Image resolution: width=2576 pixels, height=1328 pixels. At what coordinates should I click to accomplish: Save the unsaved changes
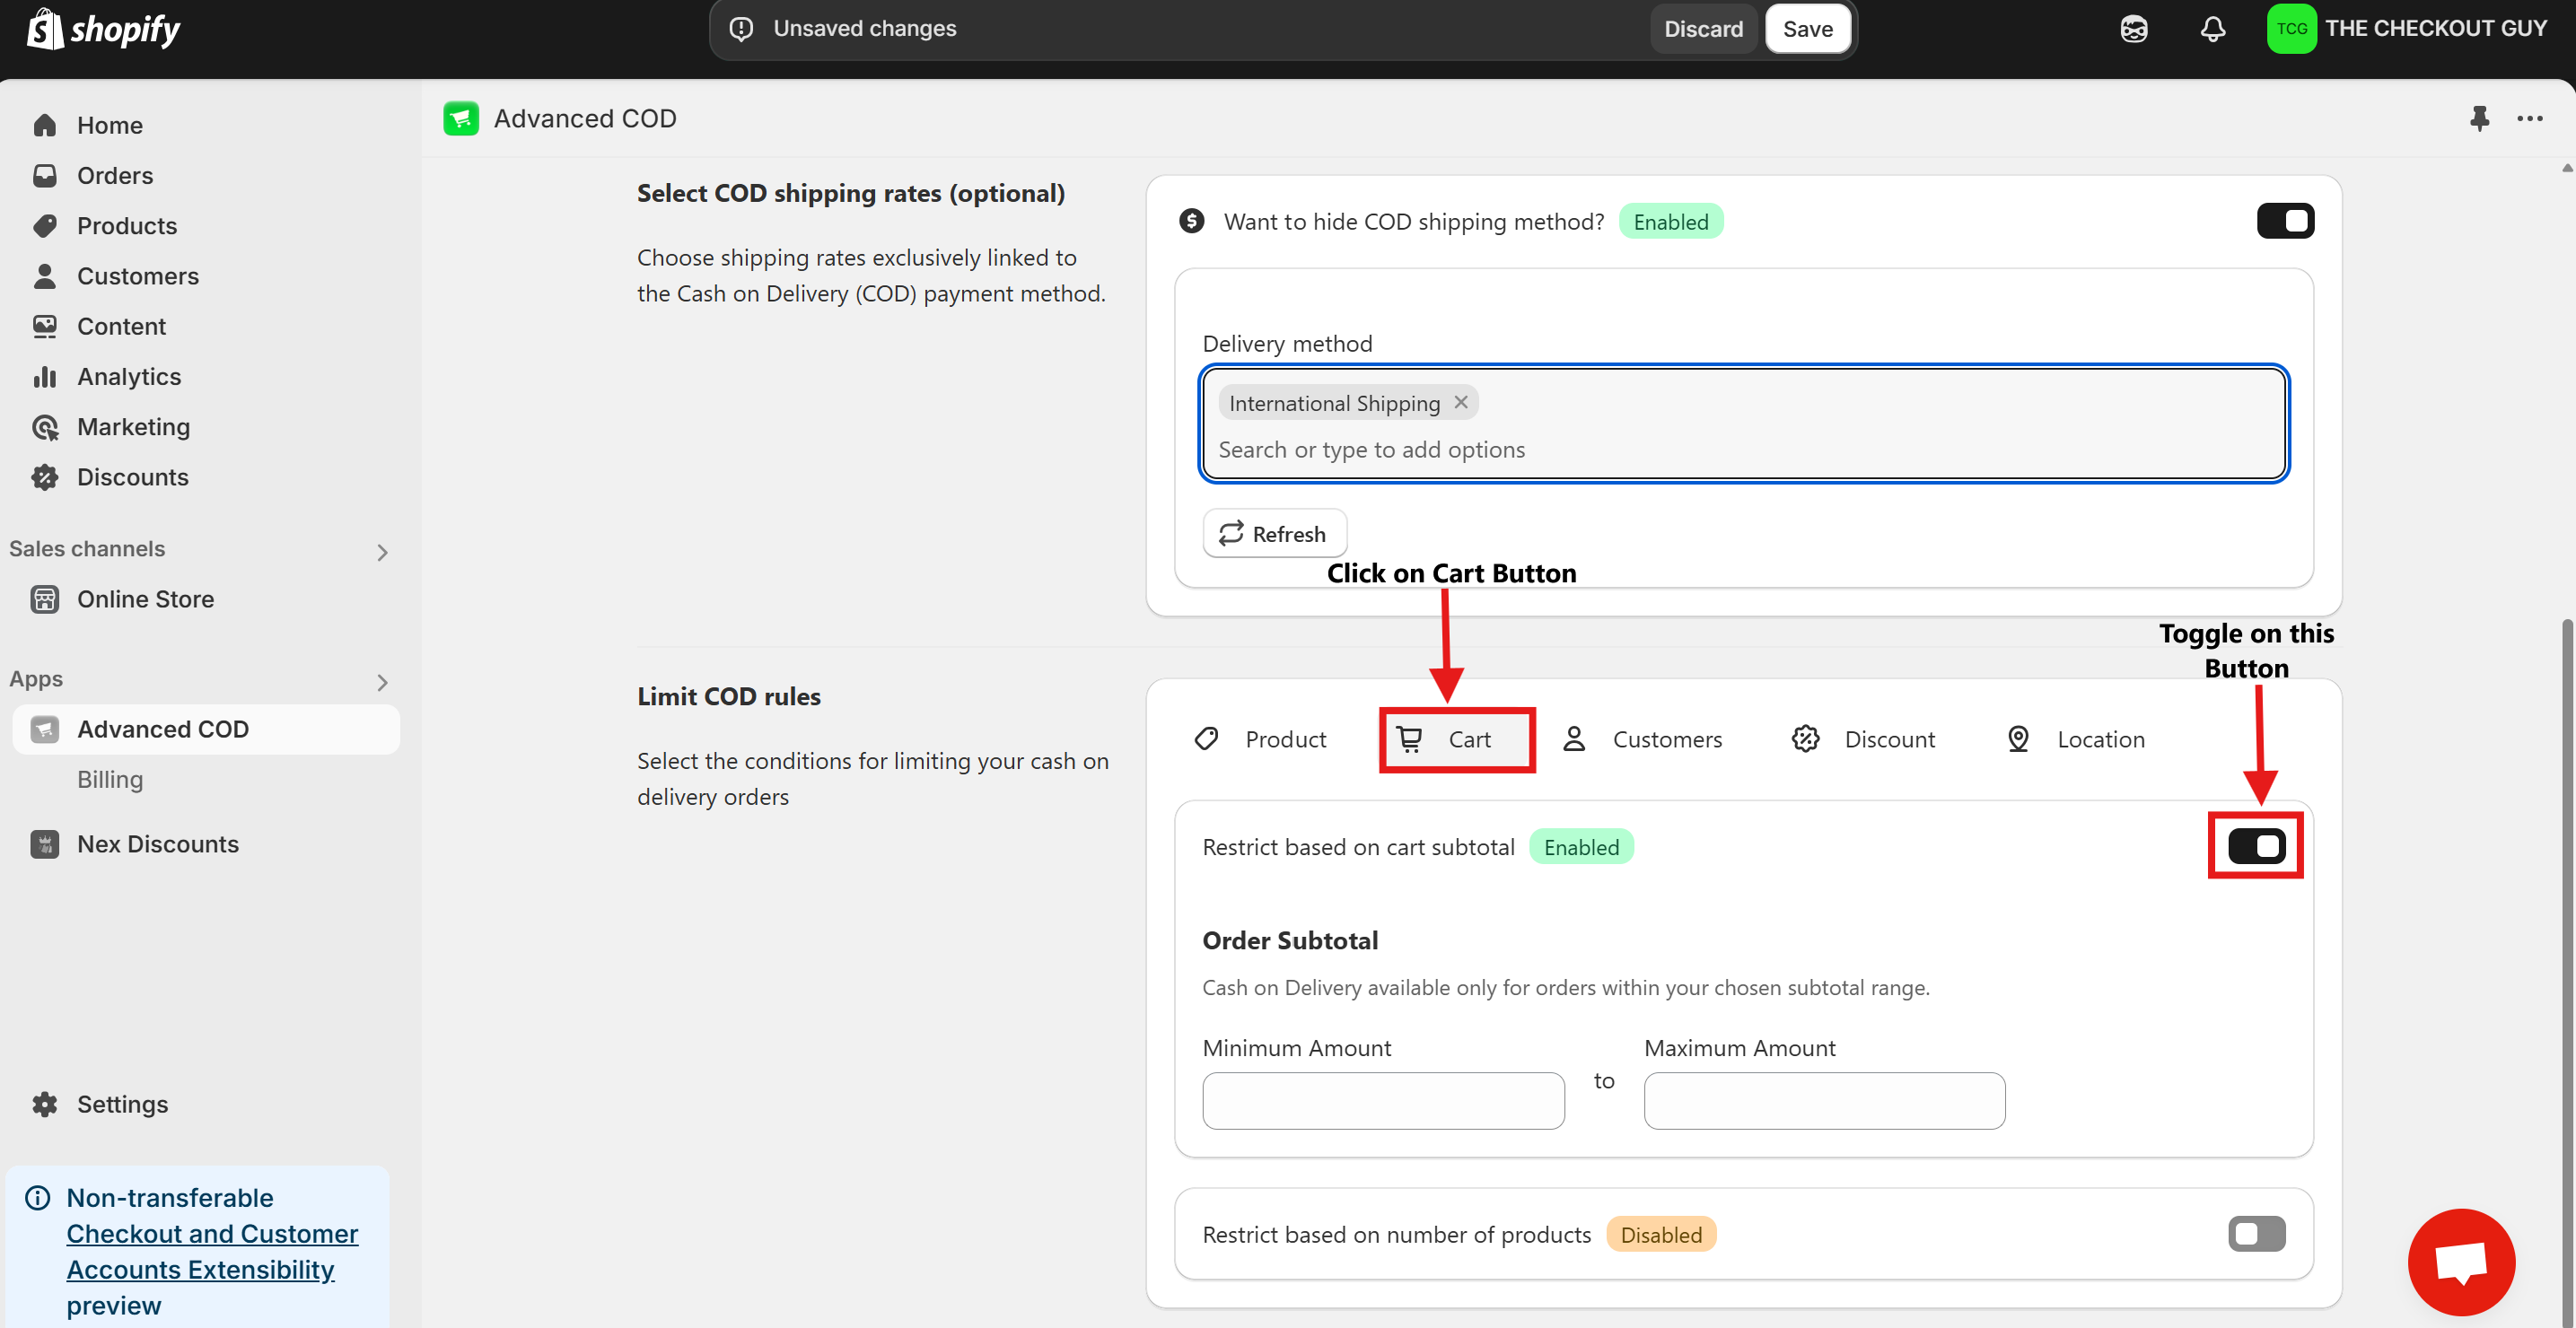click(1807, 29)
